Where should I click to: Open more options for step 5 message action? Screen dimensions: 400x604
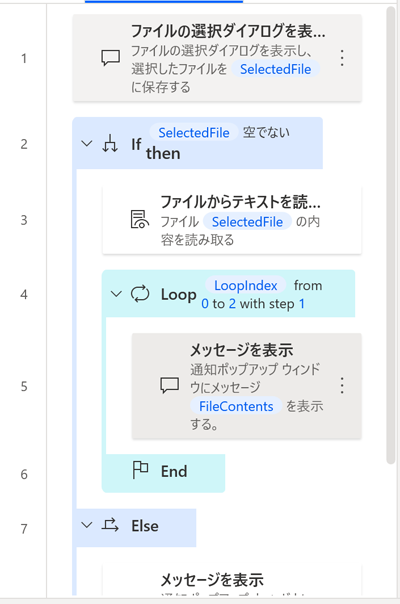coord(342,386)
